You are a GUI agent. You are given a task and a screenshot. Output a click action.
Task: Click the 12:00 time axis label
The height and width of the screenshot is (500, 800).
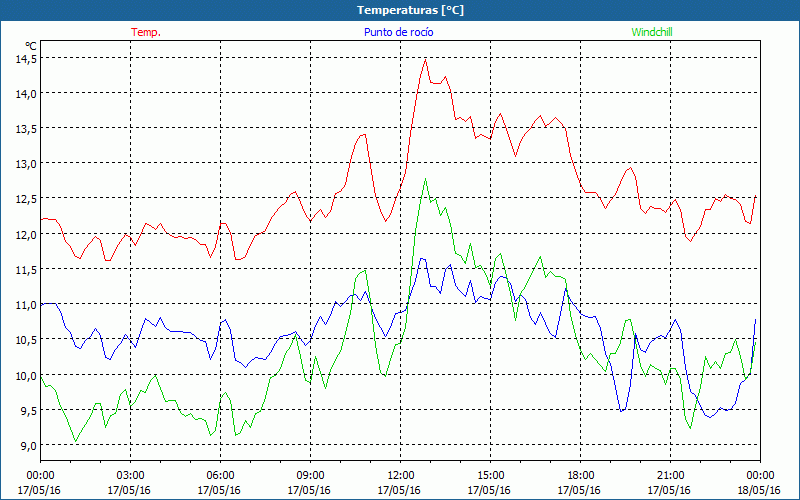point(401,476)
